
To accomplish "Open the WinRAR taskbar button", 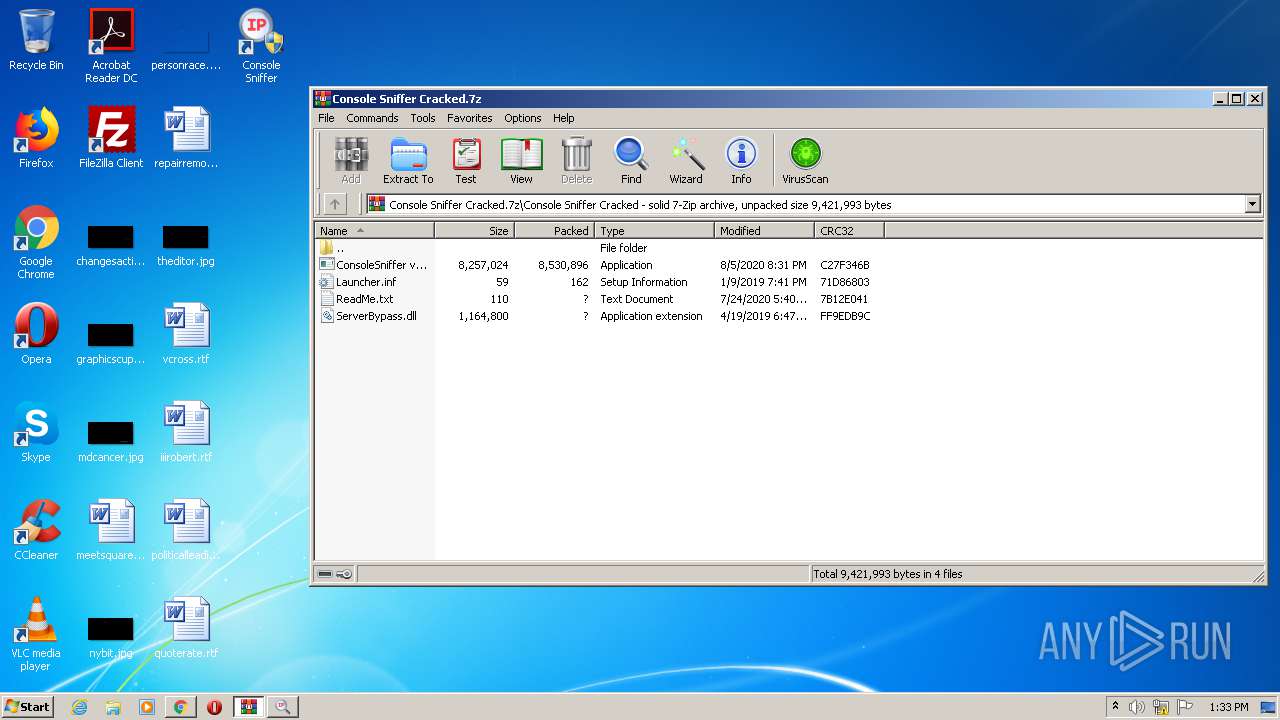I will tap(248, 707).
